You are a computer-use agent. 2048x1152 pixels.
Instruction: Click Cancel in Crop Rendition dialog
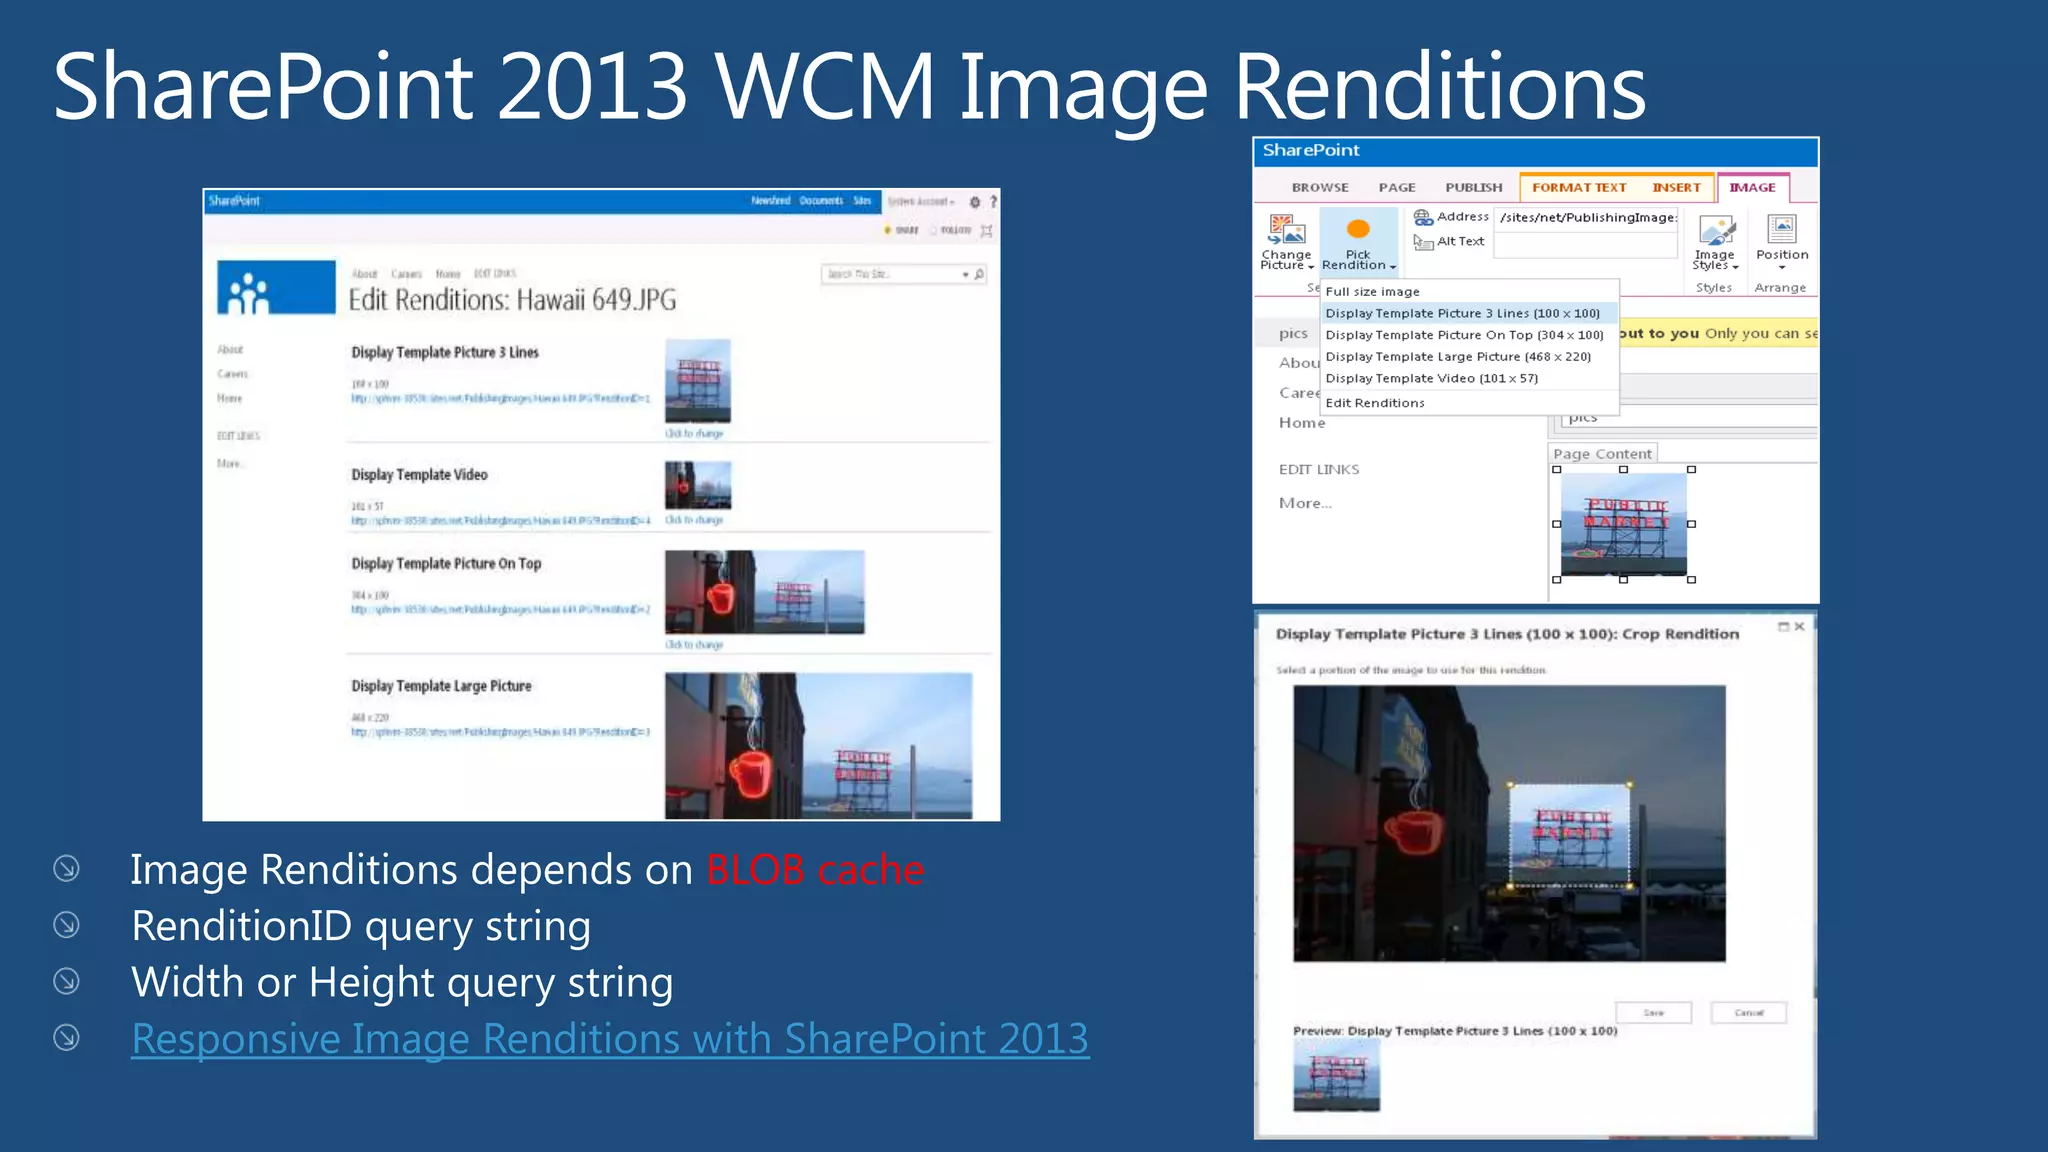pos(1748,1013)
